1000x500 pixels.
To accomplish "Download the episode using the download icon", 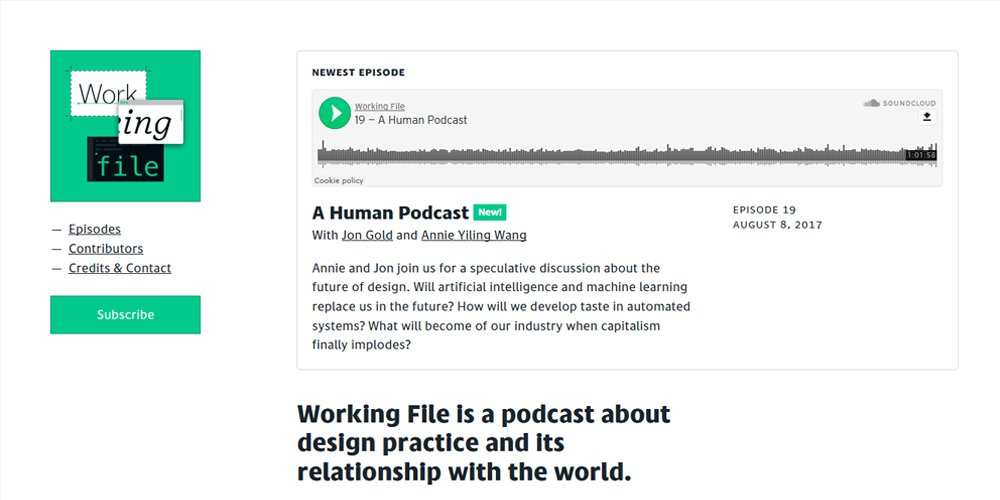I will [x=927, y=117].
